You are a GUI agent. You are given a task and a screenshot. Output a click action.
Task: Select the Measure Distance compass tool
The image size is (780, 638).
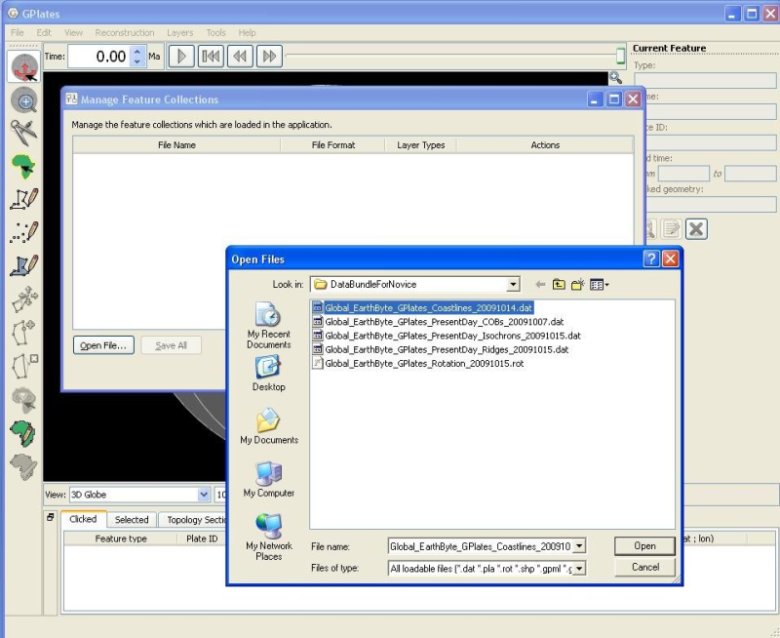coord(23,133)
